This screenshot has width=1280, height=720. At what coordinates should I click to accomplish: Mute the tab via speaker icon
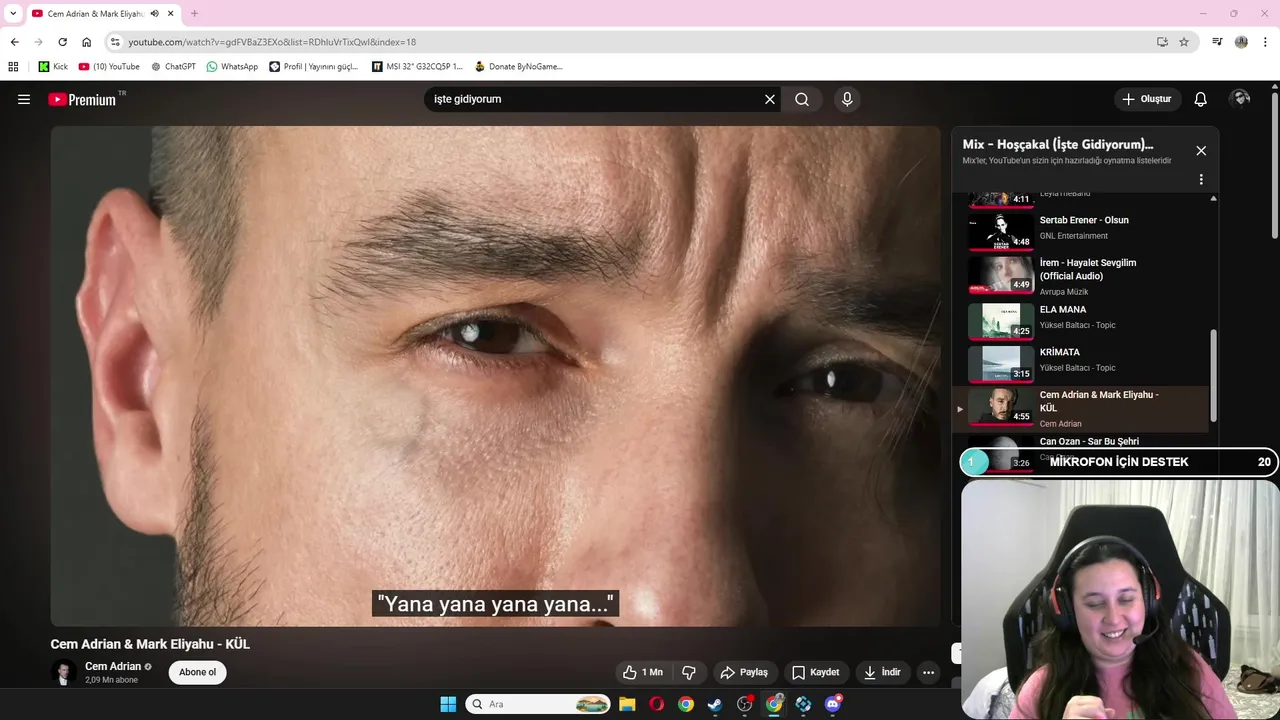tap(154, 14)
